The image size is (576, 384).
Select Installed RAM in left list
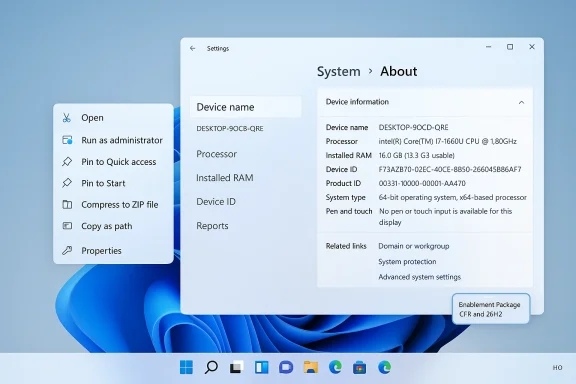click(x=224, y=178)
